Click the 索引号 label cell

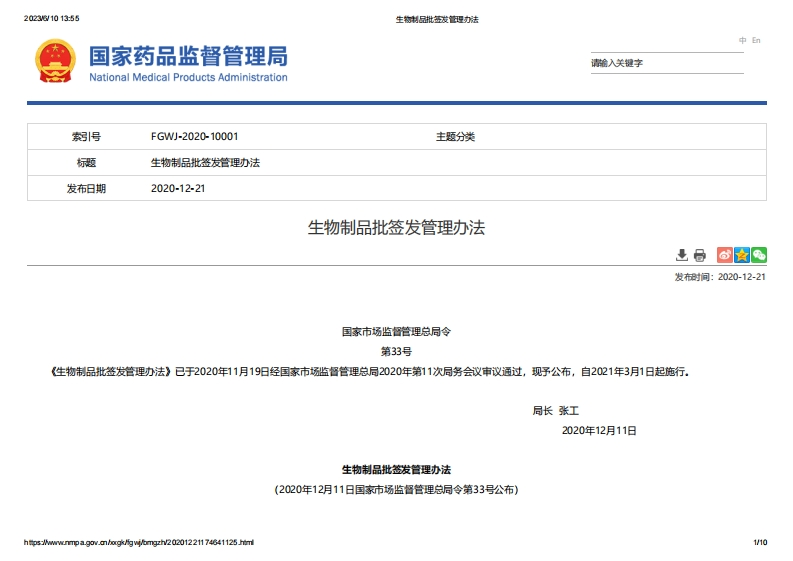(x=86, y=136)
